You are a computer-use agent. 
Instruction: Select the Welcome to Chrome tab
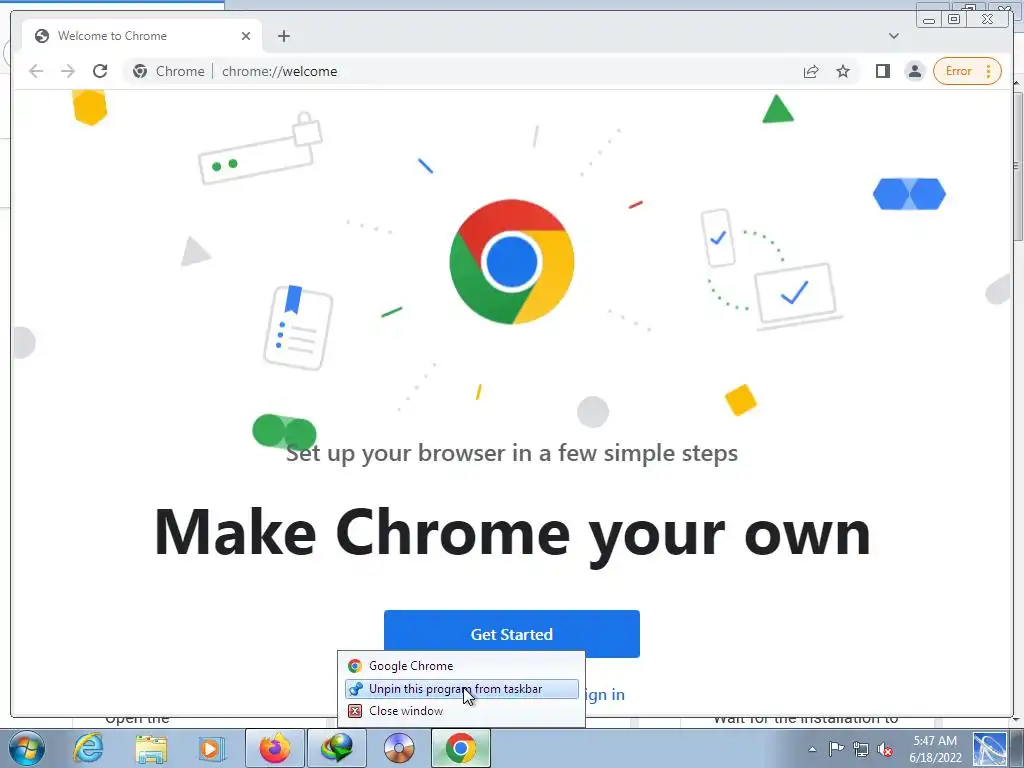pyautogui.click(x=142, y=36)
